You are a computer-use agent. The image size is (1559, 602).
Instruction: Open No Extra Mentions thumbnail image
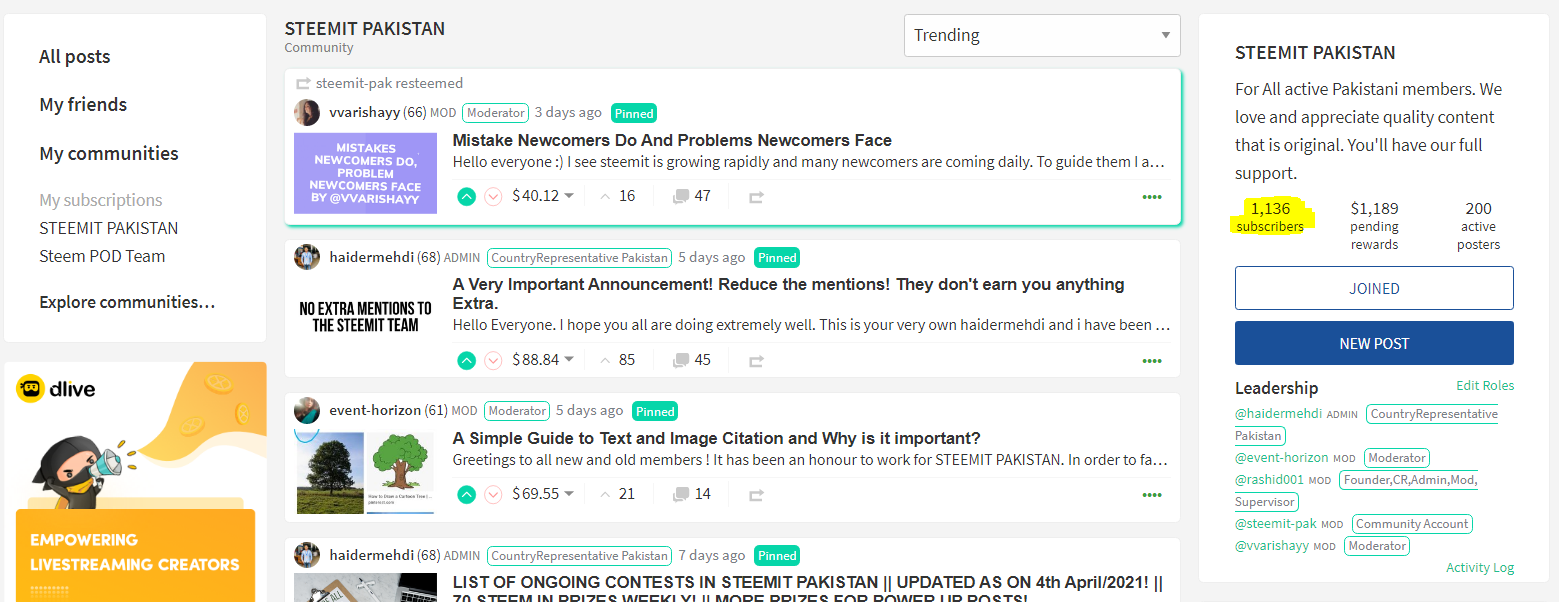pyautogui.click(x=365, y=317)
